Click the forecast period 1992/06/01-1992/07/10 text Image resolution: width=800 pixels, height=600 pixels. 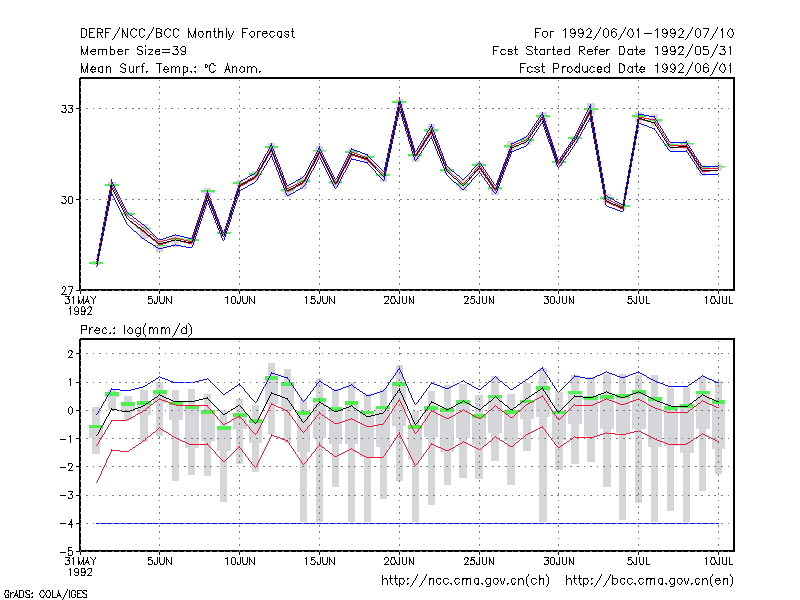click(x=647, y=34)
